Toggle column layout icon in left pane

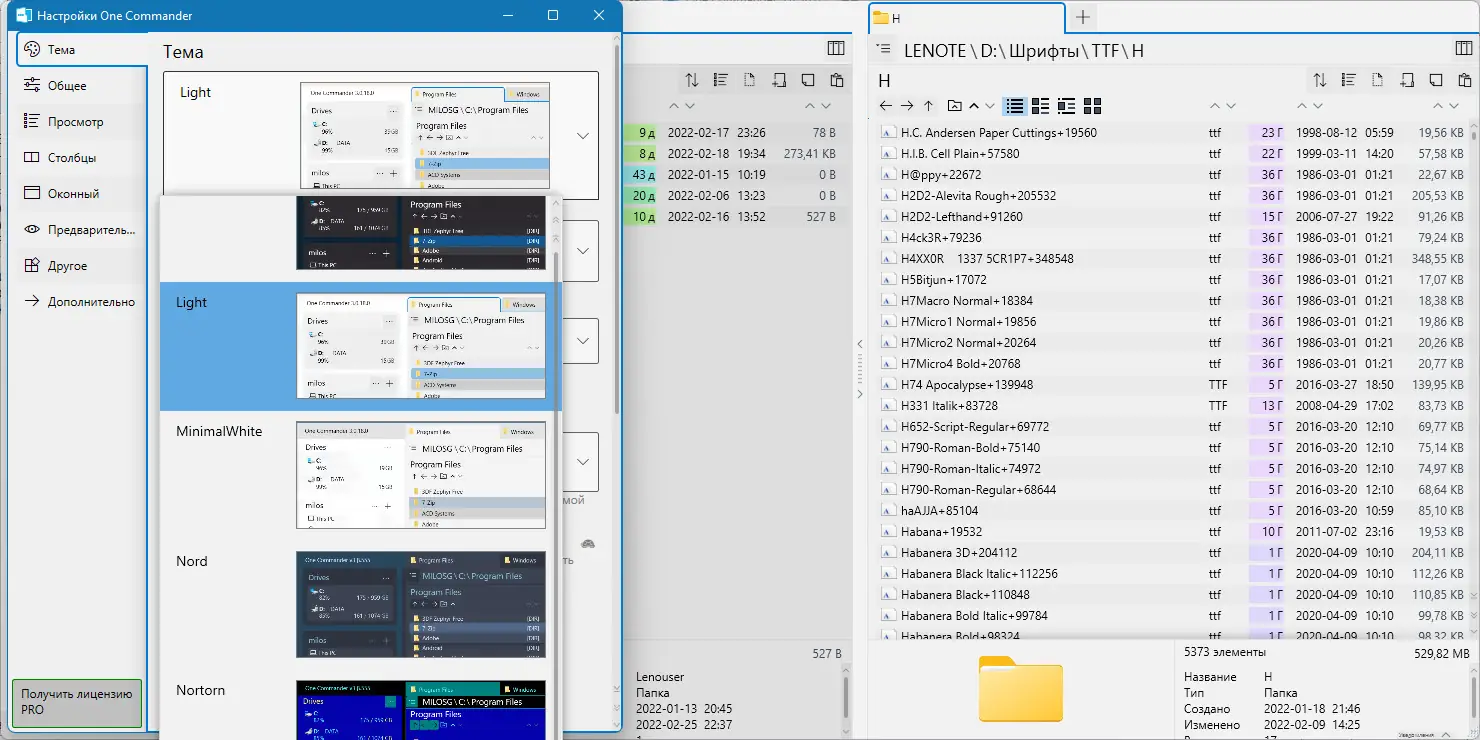tap(836, 49)
